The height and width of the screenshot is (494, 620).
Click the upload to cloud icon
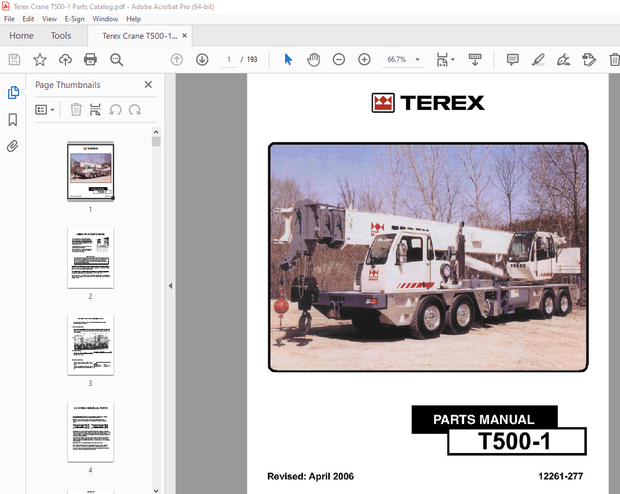pos(65,60)
